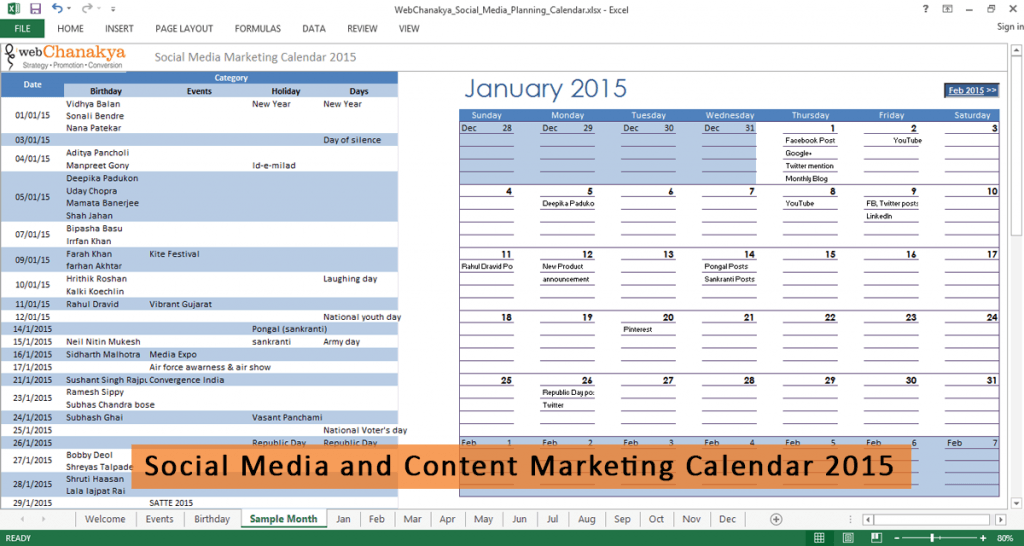This screenshot has width=1024, height=546.
Task: Click the Undo arrow icon
Action: pyautogui.click(x=57, y=8)
